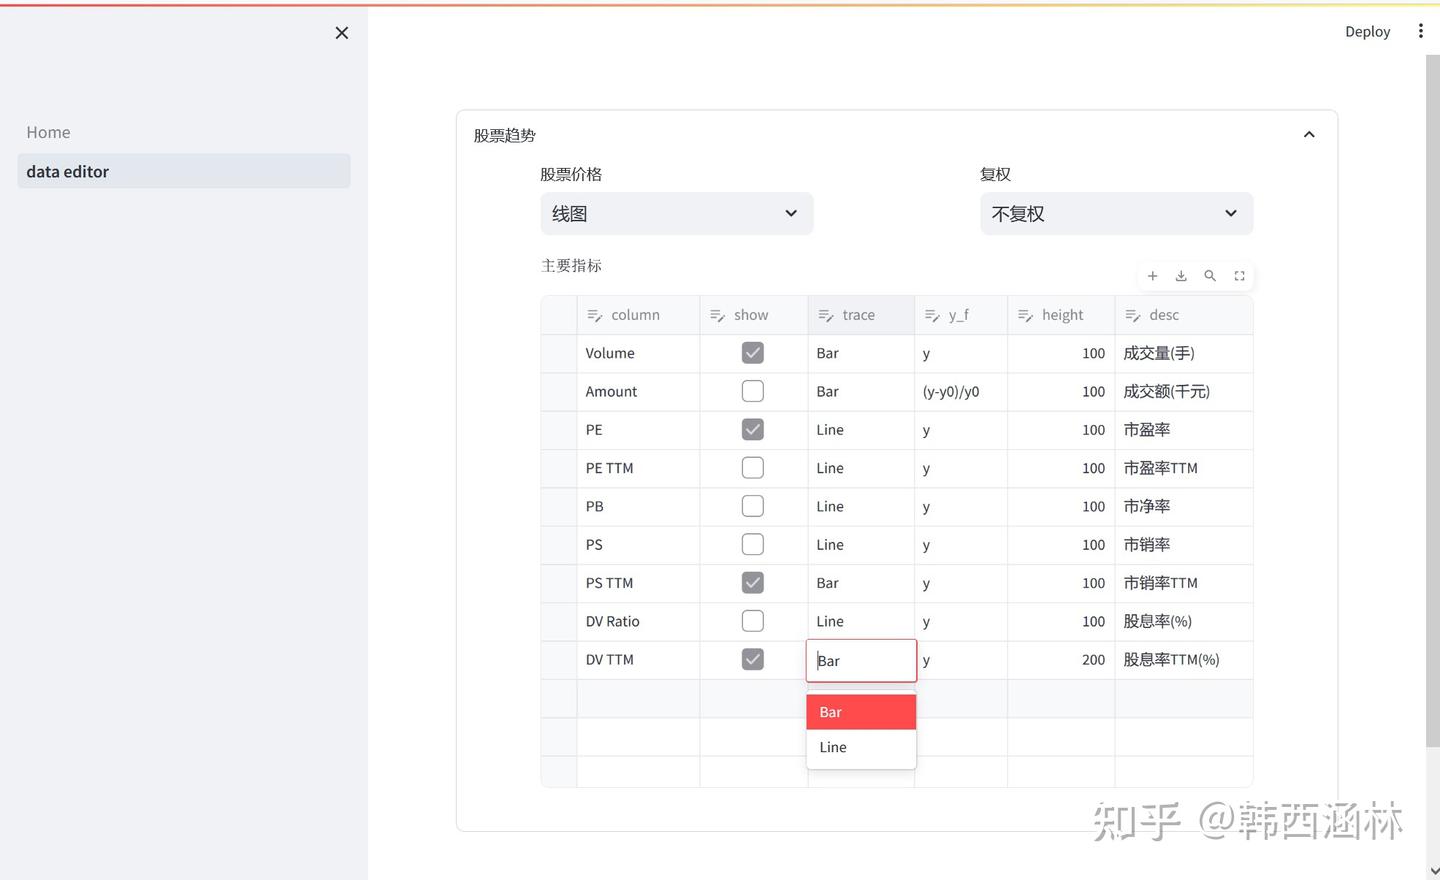
Task: Disable show for the PS TTM row
Action: tap(752, 582)
